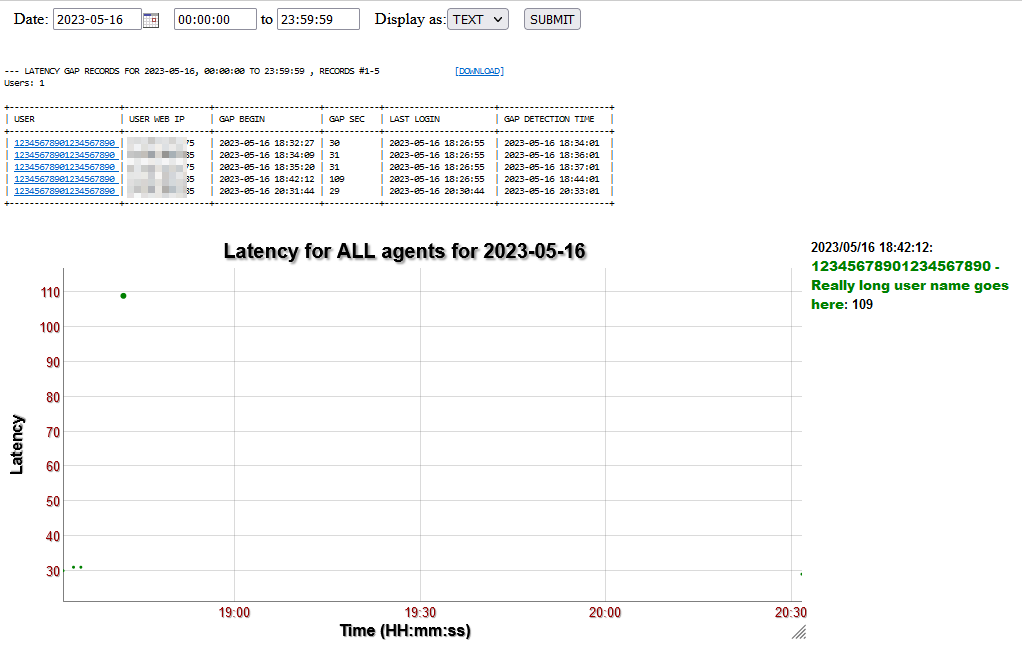Click the Latency axis title
The image size is (1022, 647).
(17, 444)
